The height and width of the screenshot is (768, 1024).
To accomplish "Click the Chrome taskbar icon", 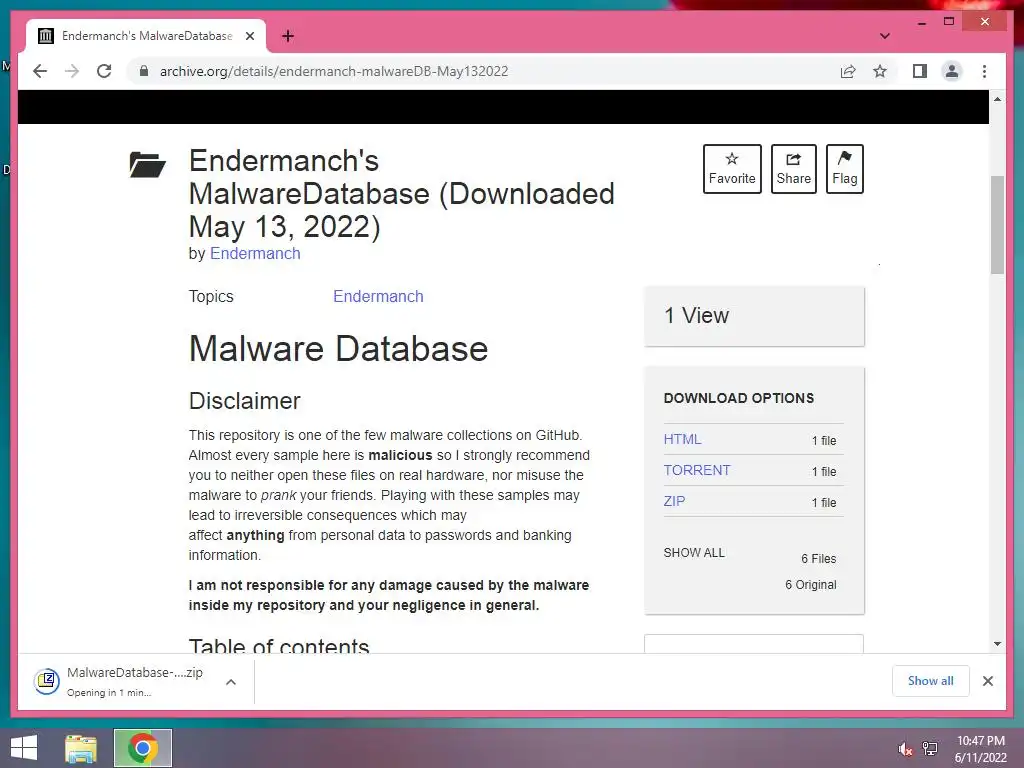I will (x=142, y=748).
